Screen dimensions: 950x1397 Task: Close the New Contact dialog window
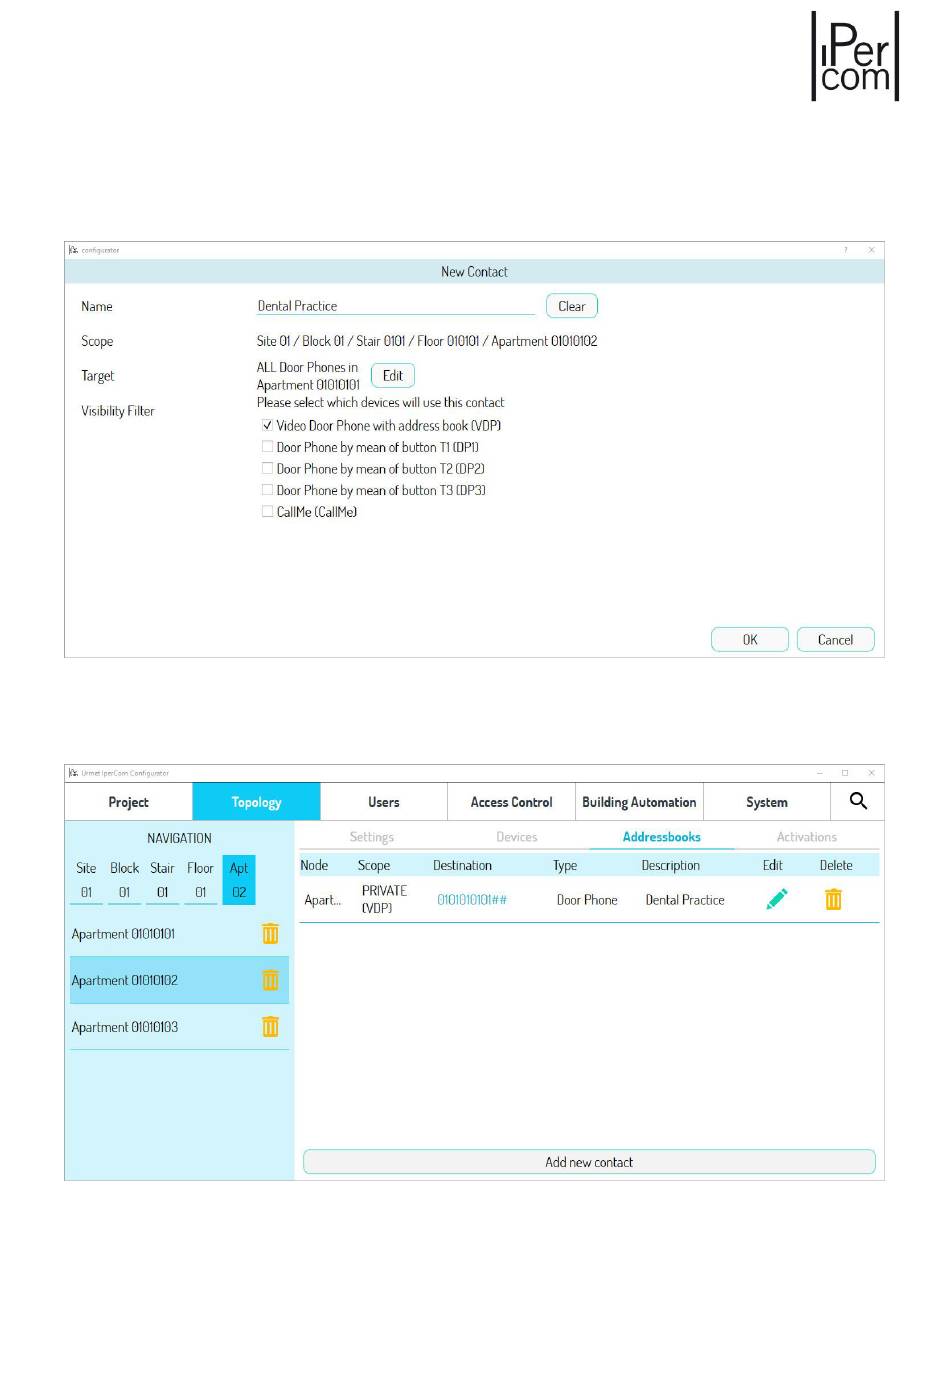tap(871, 250)
